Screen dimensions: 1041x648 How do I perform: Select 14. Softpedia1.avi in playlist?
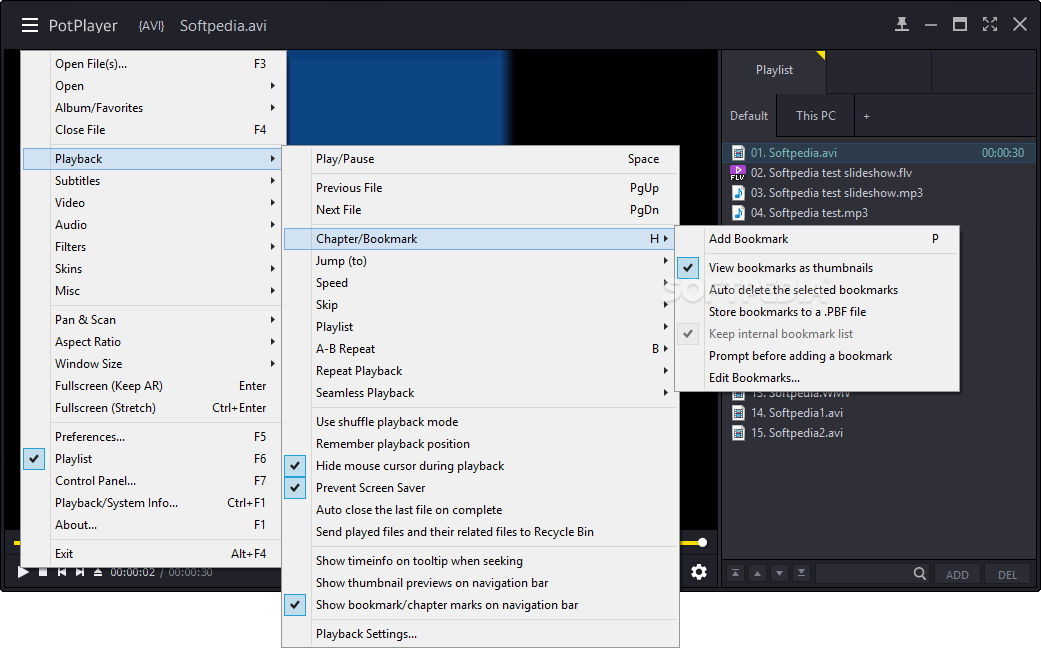(880, 413)
